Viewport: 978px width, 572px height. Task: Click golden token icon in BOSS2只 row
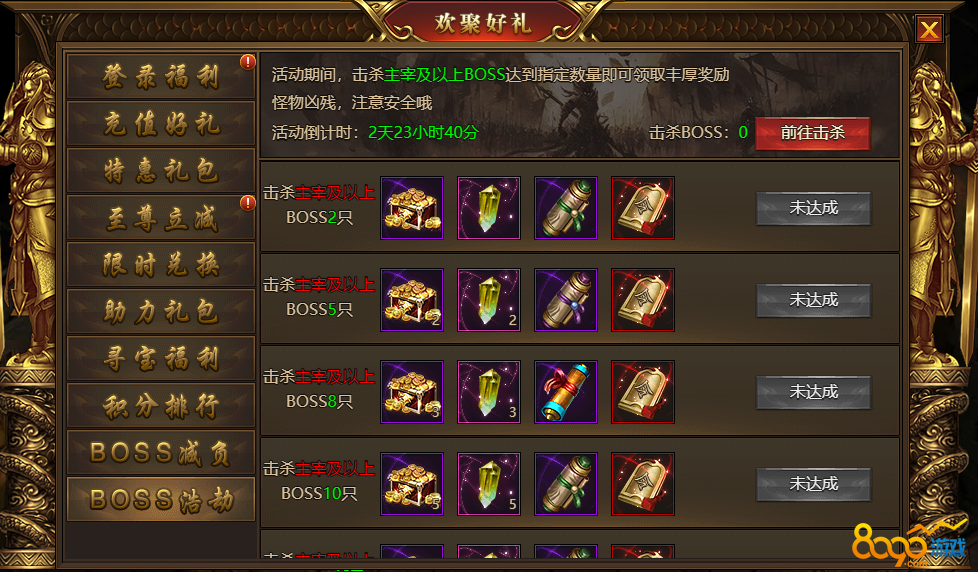click(642, 208)
